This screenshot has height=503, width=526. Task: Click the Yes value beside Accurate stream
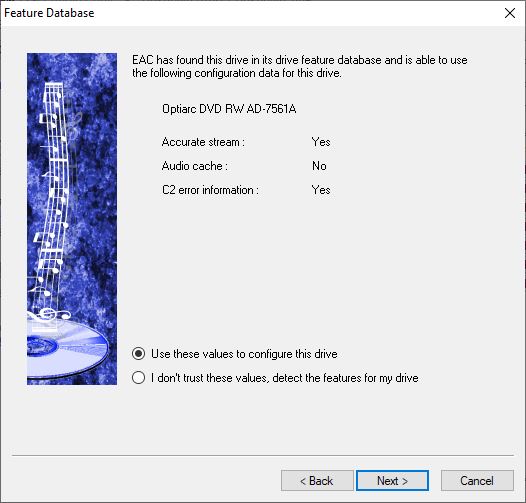click(321, 142)
